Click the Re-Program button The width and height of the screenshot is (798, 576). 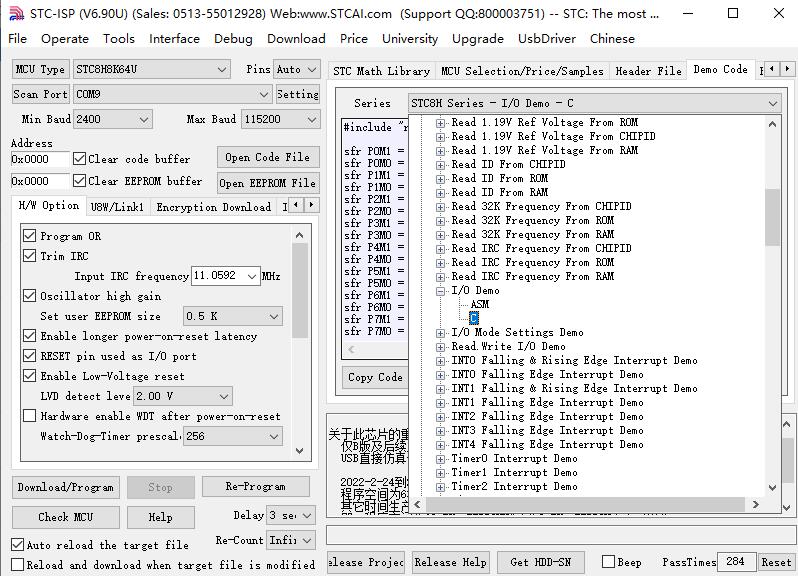255,486
